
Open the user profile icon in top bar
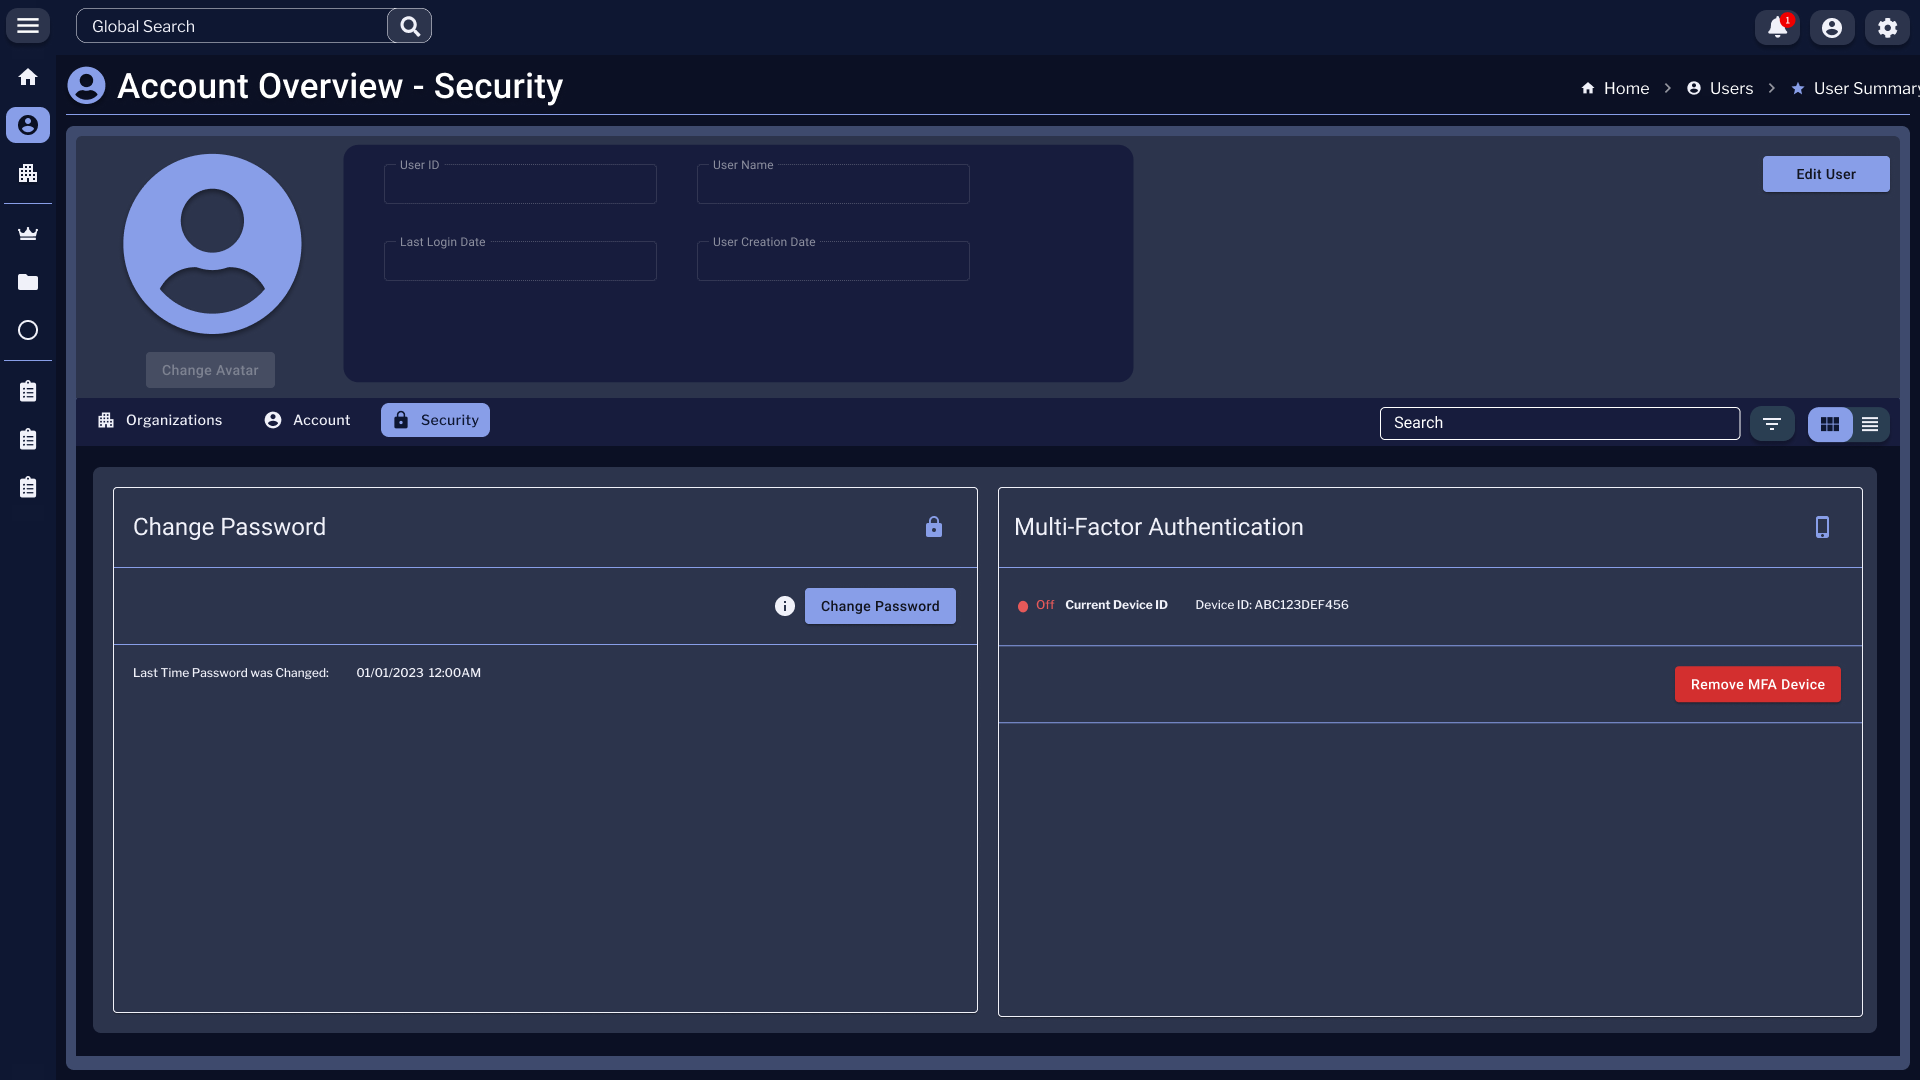click(1832, 27)
